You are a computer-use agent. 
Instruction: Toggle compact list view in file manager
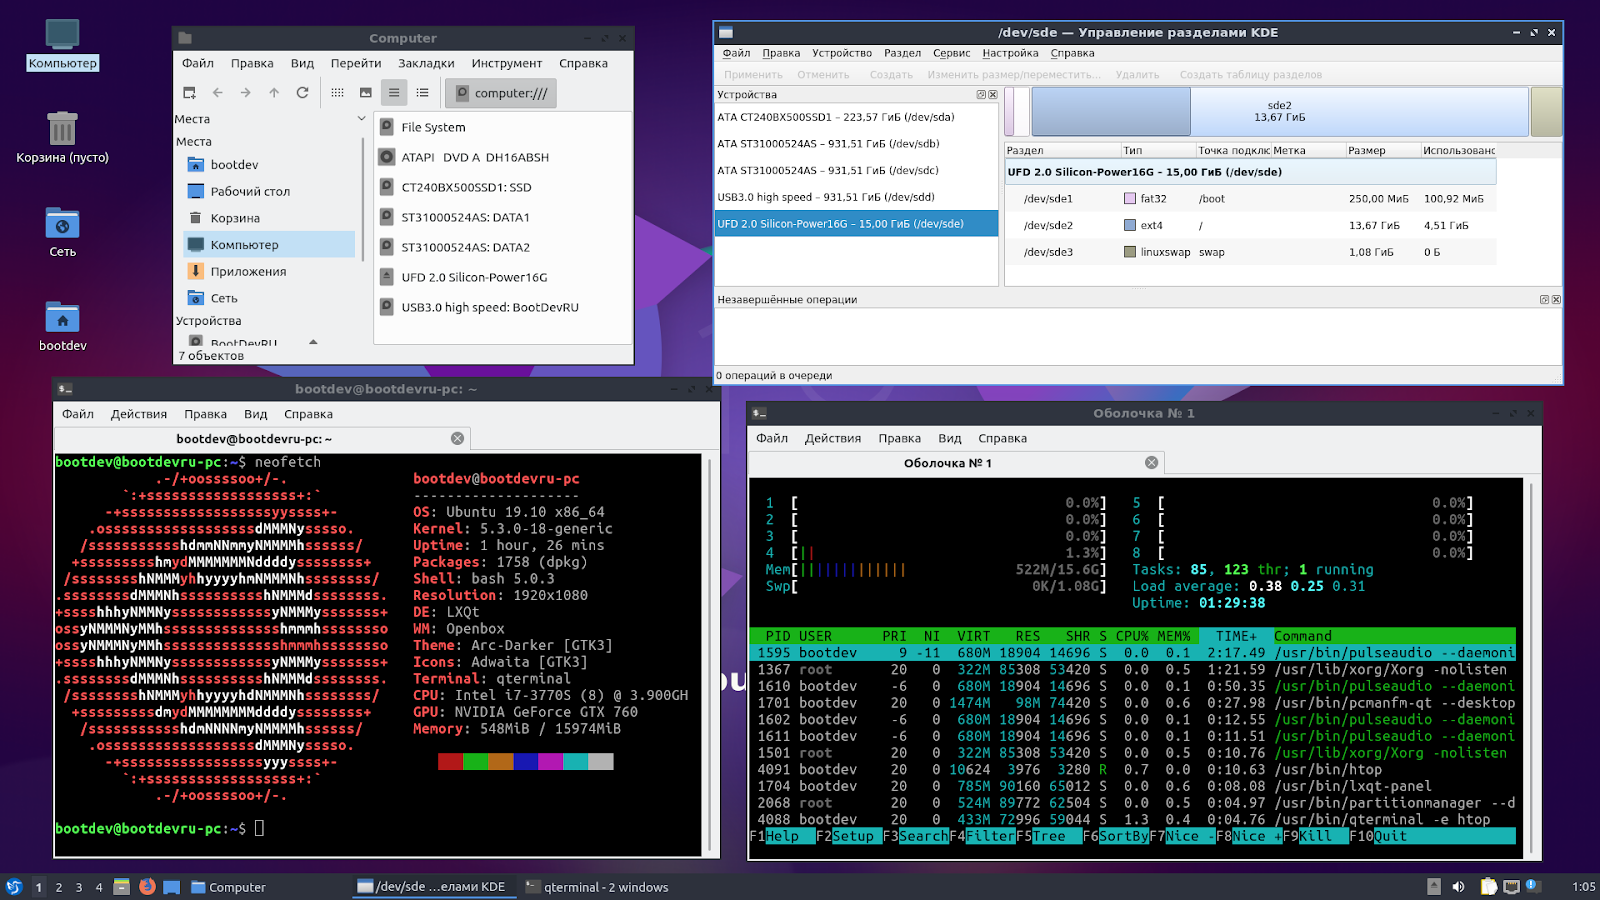tap(394, 93)
